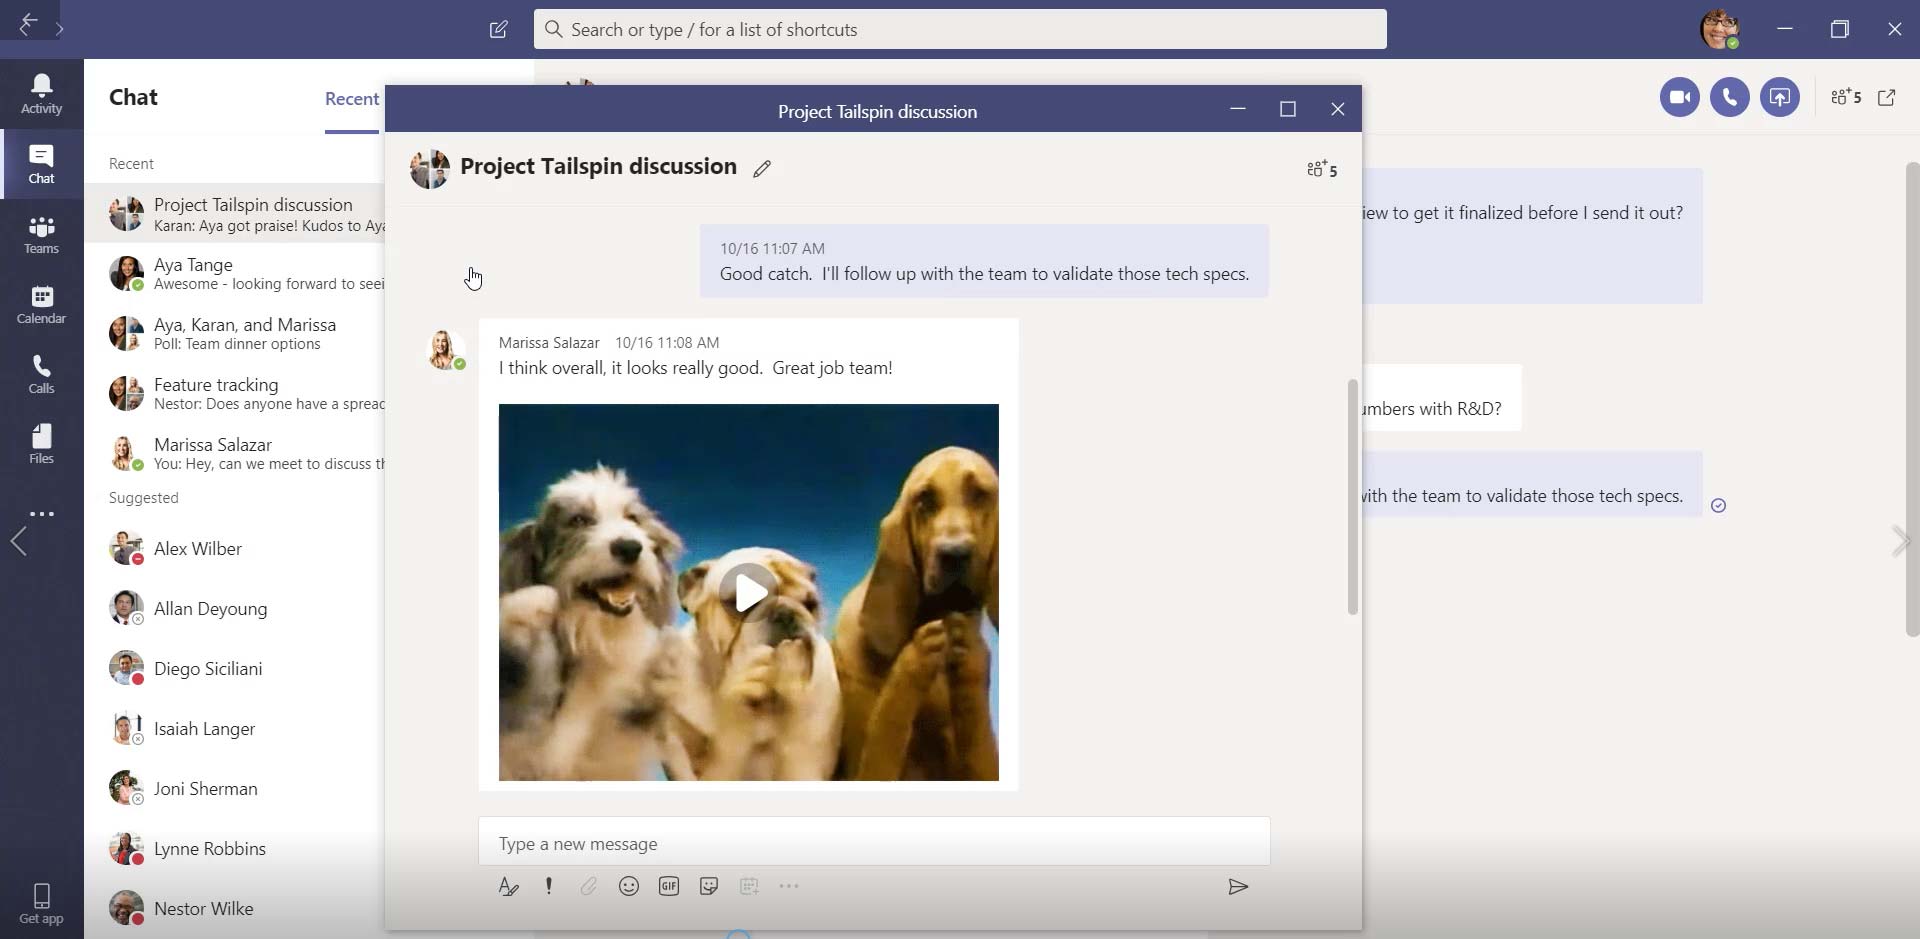The width and height of the screenshot is (1920, 939).
Task: Open the Calendar in sidebar
Action: click(41, 304)
